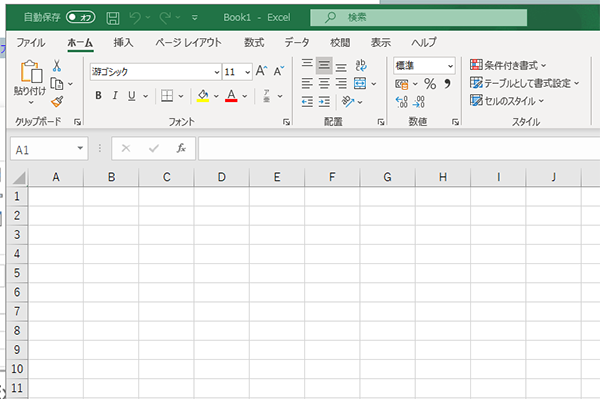Click the Bottom Align icon
Screen dimensions: 600x399
341,67
